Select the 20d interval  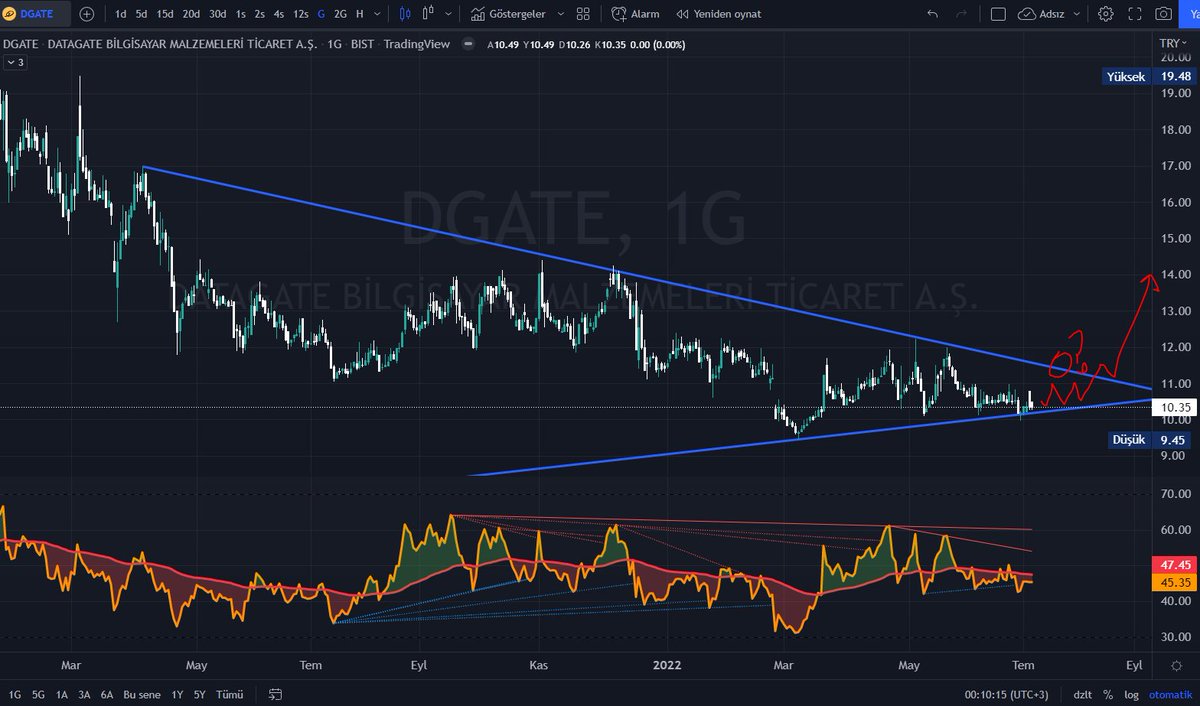click(191, 14)
